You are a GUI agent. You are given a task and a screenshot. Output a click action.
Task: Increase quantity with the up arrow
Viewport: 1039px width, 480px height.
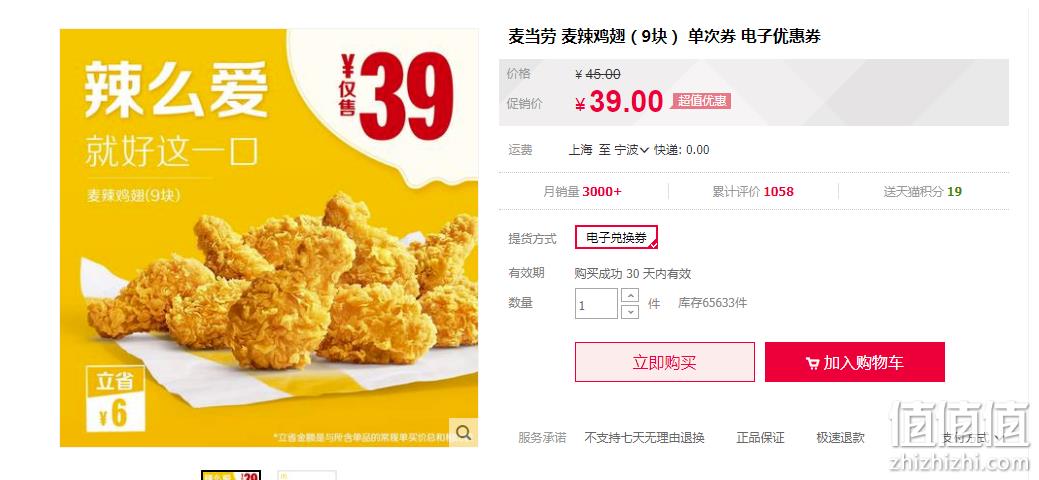630,296
